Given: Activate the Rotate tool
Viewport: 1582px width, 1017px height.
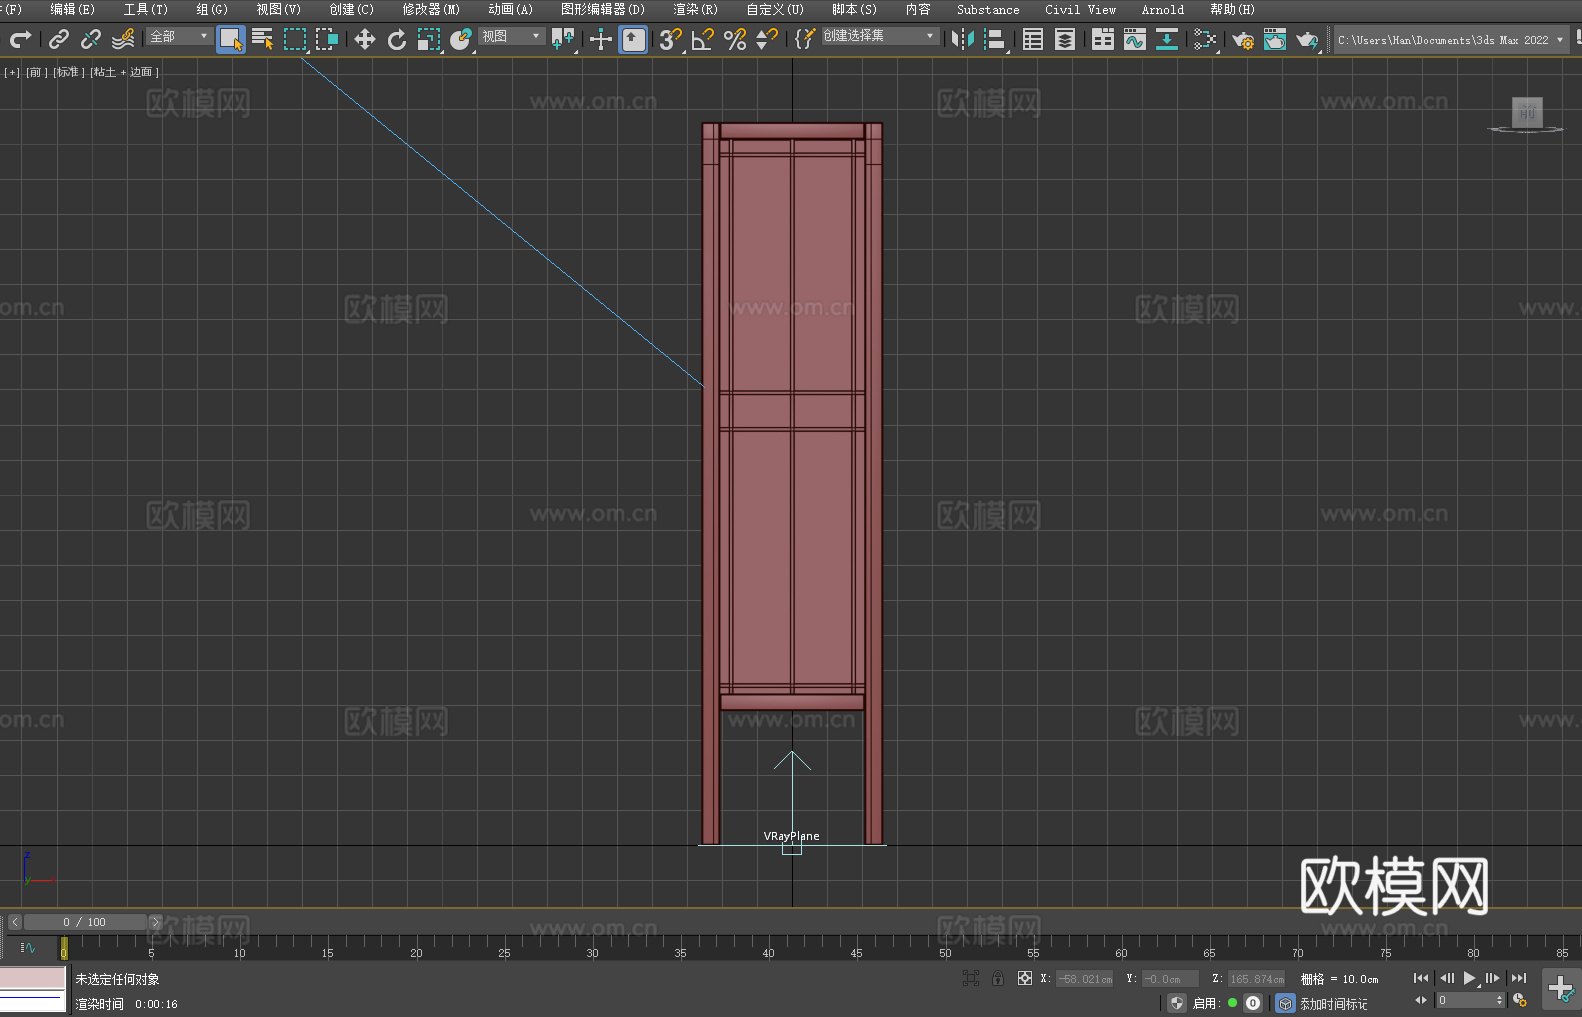Looking at the screenshot, I should [x=397, y=39].
